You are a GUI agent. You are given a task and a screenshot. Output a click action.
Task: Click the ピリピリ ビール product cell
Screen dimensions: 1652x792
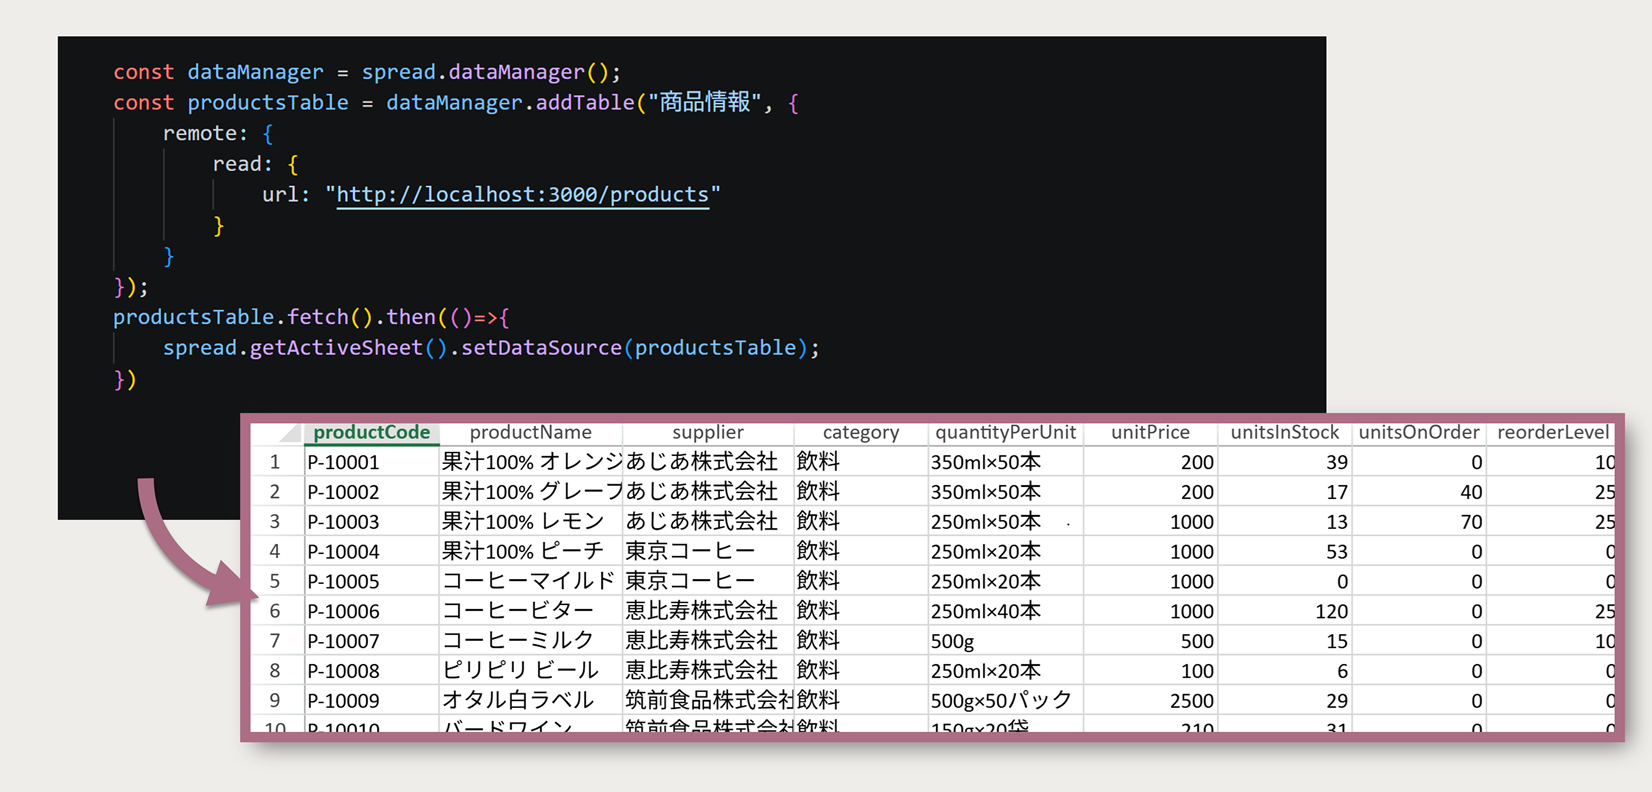pos(531,670)
